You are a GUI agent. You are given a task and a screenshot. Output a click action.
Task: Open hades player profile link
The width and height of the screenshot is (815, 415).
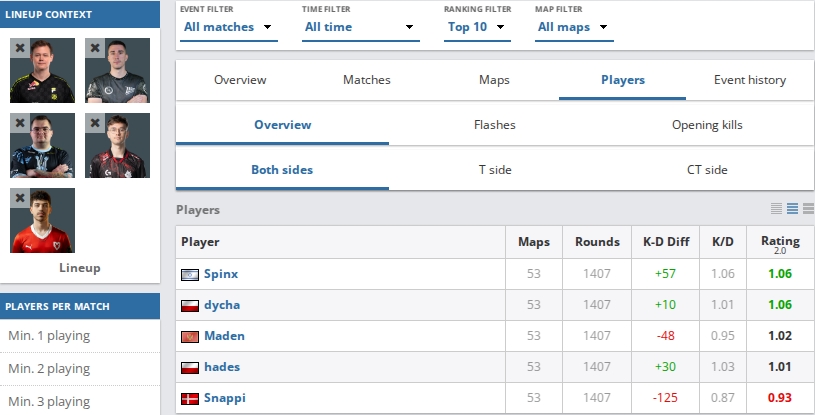point(222,367)
